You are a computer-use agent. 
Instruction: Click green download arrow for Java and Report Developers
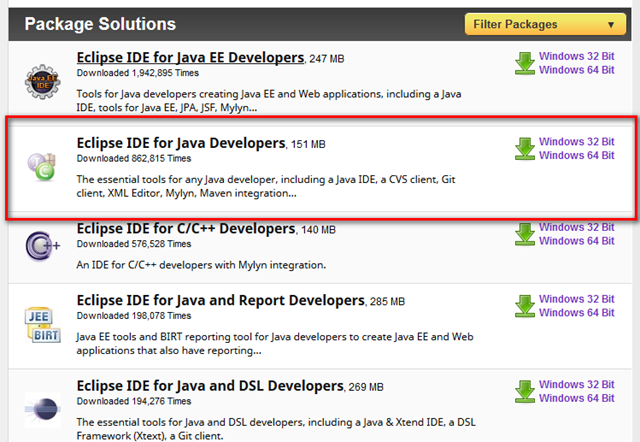click(524, 306)
